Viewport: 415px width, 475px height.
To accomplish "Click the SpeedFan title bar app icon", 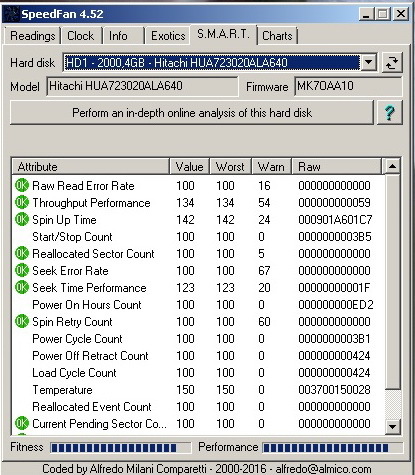I will click(x=11, y=14).
